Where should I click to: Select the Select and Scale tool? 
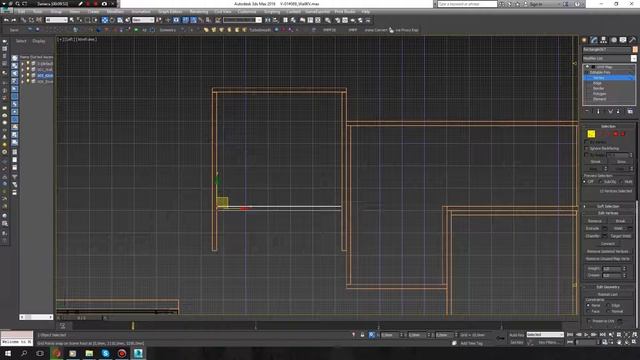coord(120,20)
